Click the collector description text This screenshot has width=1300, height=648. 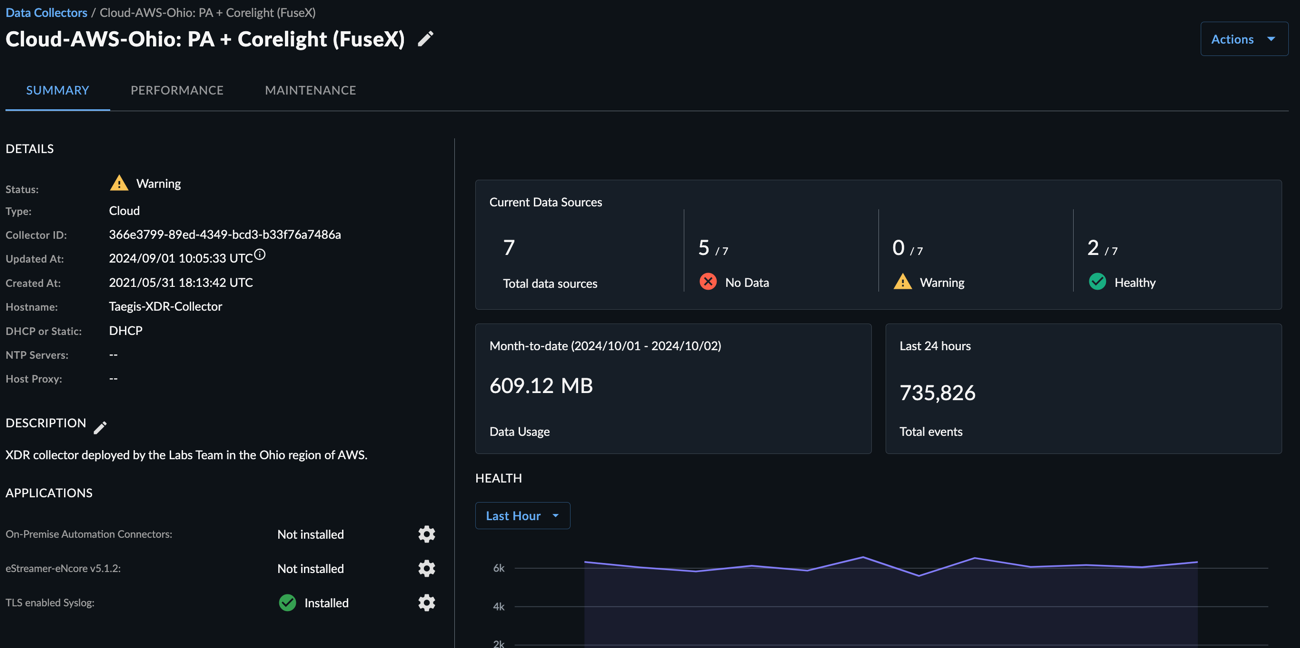[x=186, y=455]
